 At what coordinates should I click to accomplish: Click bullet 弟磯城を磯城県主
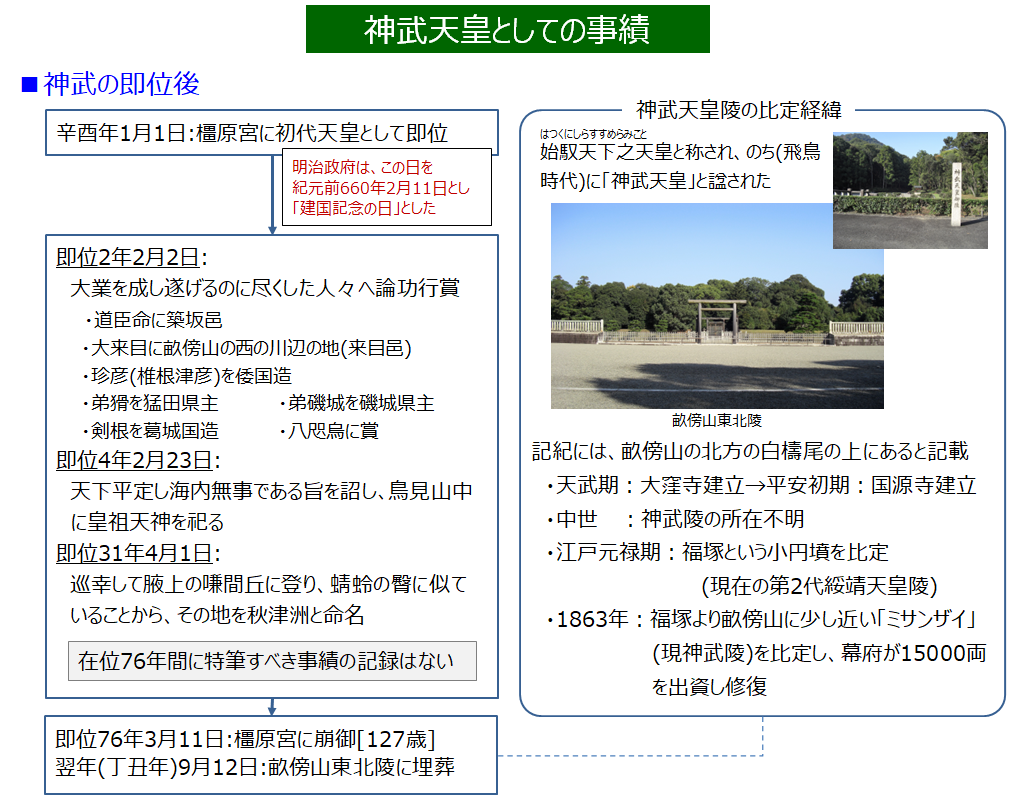pos(357,403)
